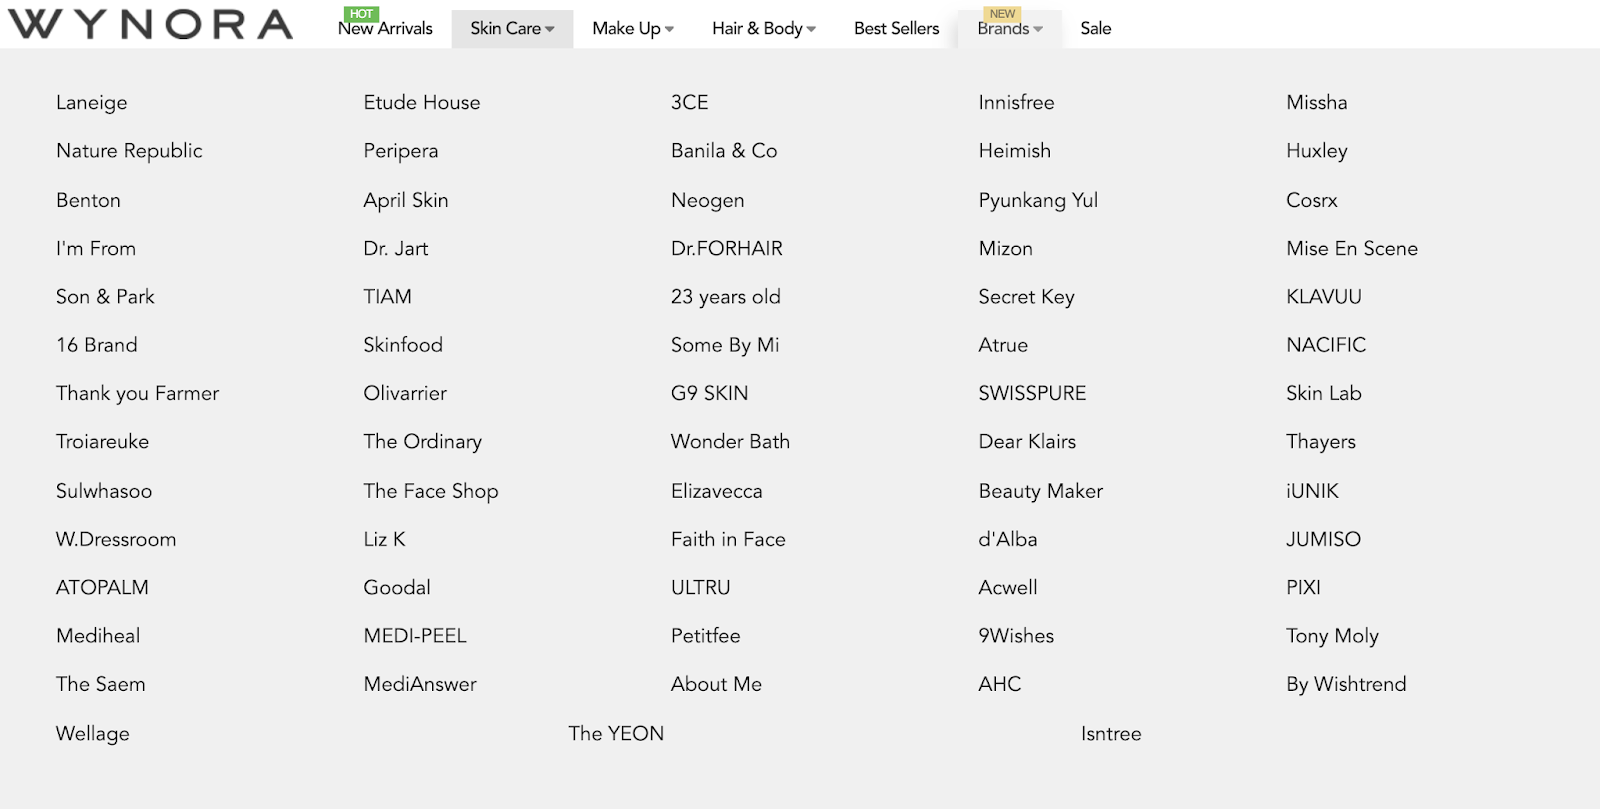Choose the Innisfree brand

pyautogui.click(x=1016, y=102)
